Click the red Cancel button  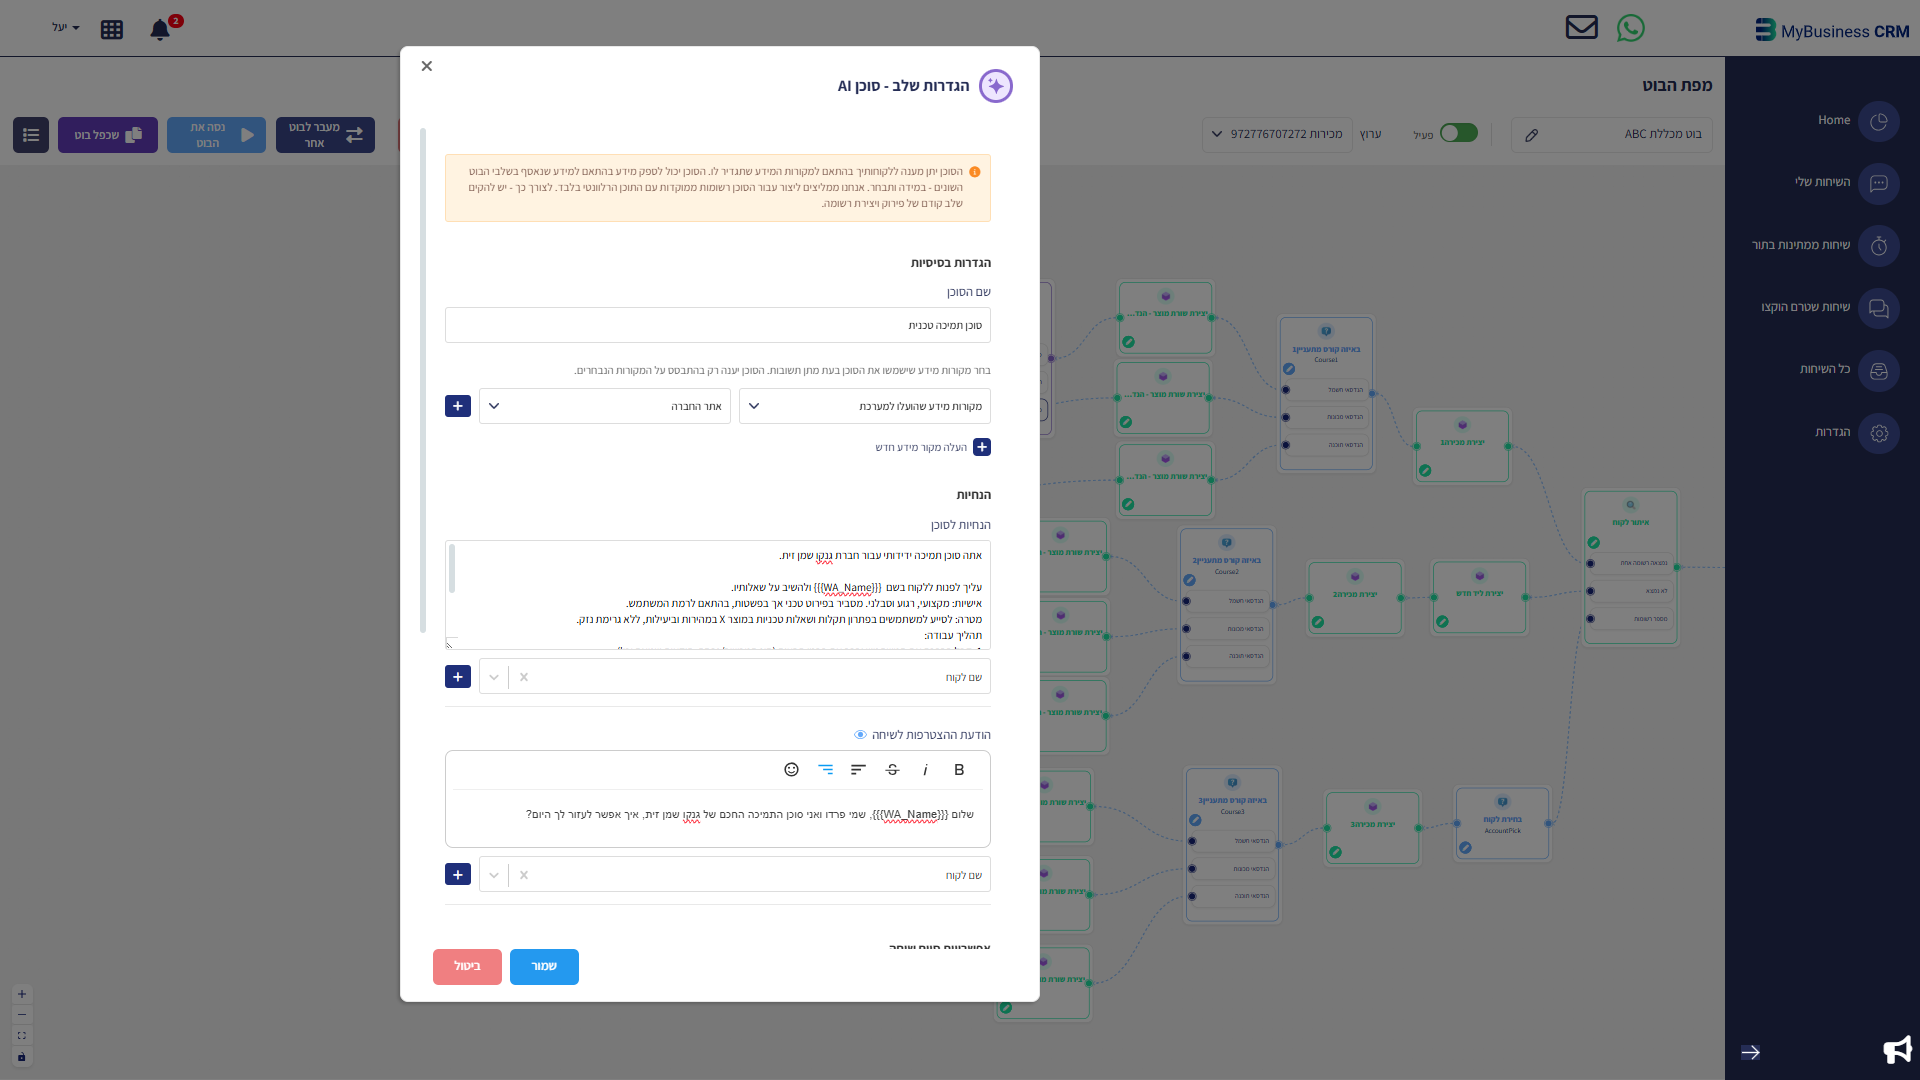point(467,967)
